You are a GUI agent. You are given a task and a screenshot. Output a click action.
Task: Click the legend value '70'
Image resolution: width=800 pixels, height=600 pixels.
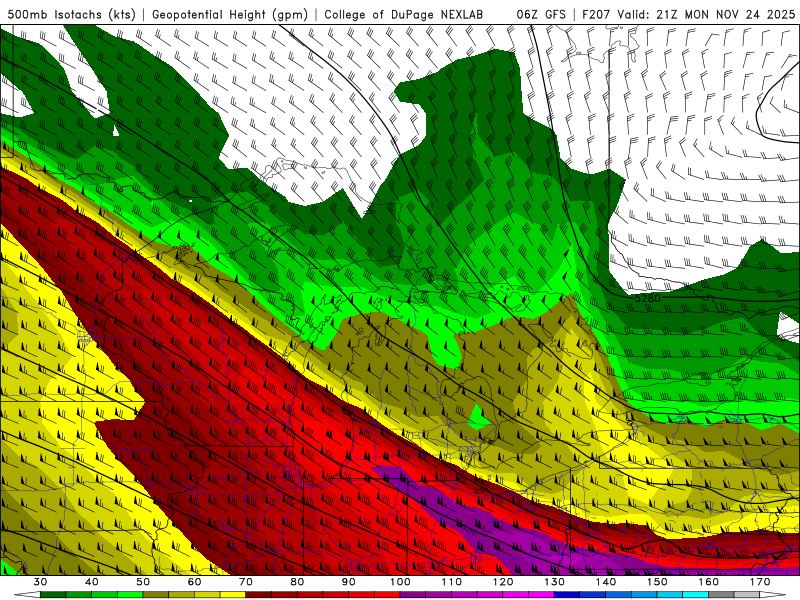(246, 582)
